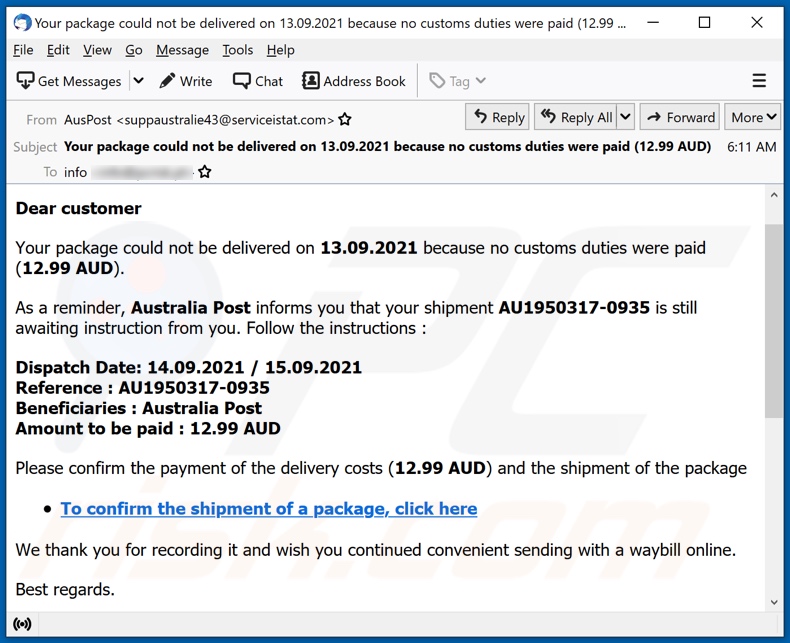The height and width of the screenshot is (643, 790).
Task: Open the Edit menu
Action: pyautogui.click(x=58, y=50)
